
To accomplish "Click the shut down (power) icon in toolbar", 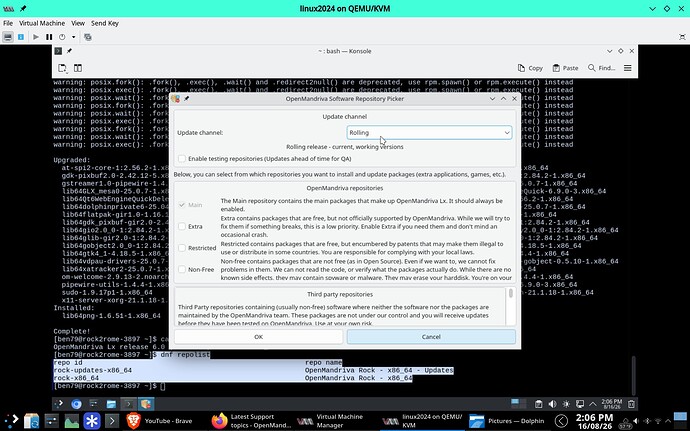I will coord(62,37).
